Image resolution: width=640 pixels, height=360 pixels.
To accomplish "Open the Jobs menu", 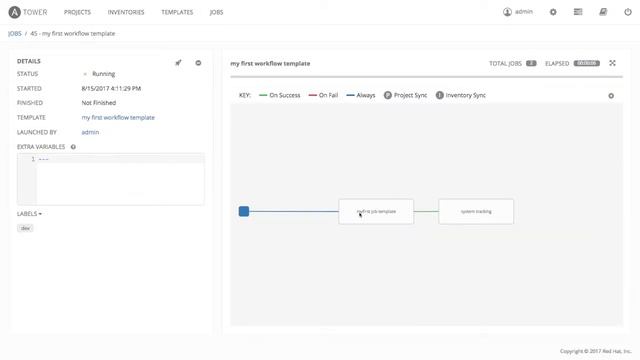I will [216, 12].
